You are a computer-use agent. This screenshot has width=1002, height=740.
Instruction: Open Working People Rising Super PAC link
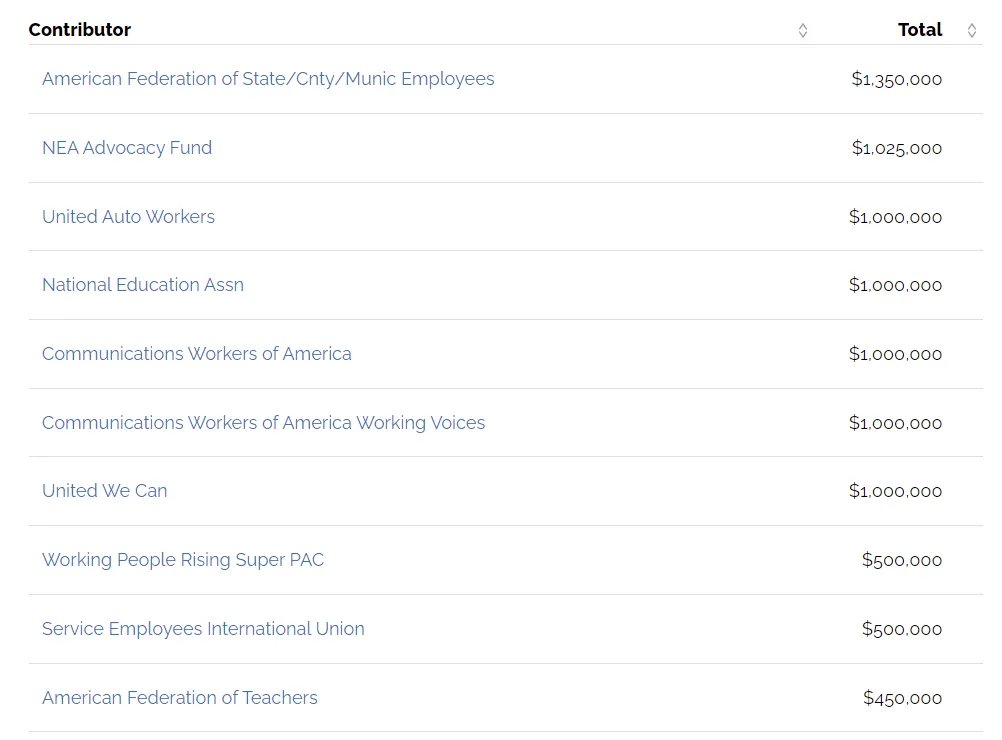(x=183, y=560)
